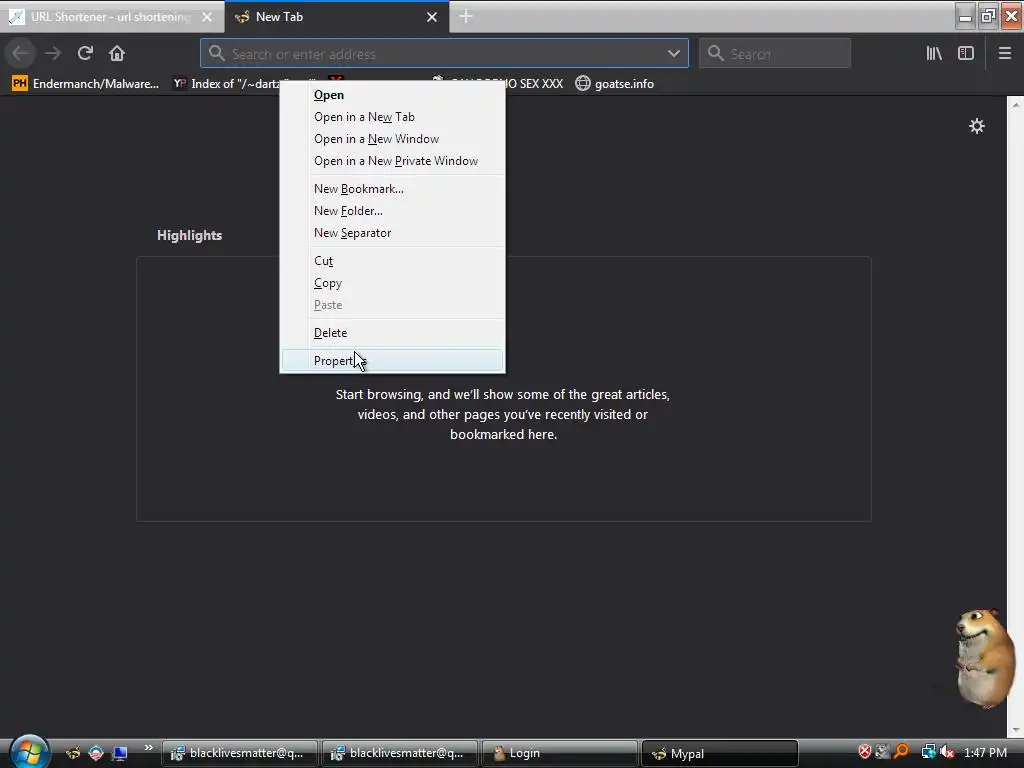Click the muted volume tray icon

click(x=947, y=752)
